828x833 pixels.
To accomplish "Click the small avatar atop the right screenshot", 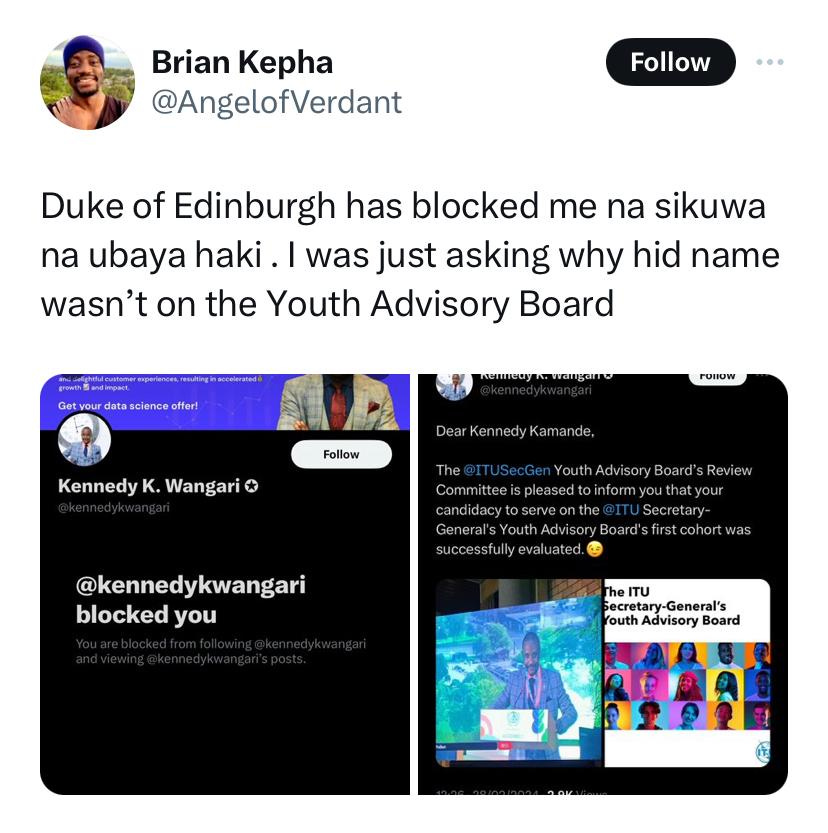I will [x=454, y=385].
